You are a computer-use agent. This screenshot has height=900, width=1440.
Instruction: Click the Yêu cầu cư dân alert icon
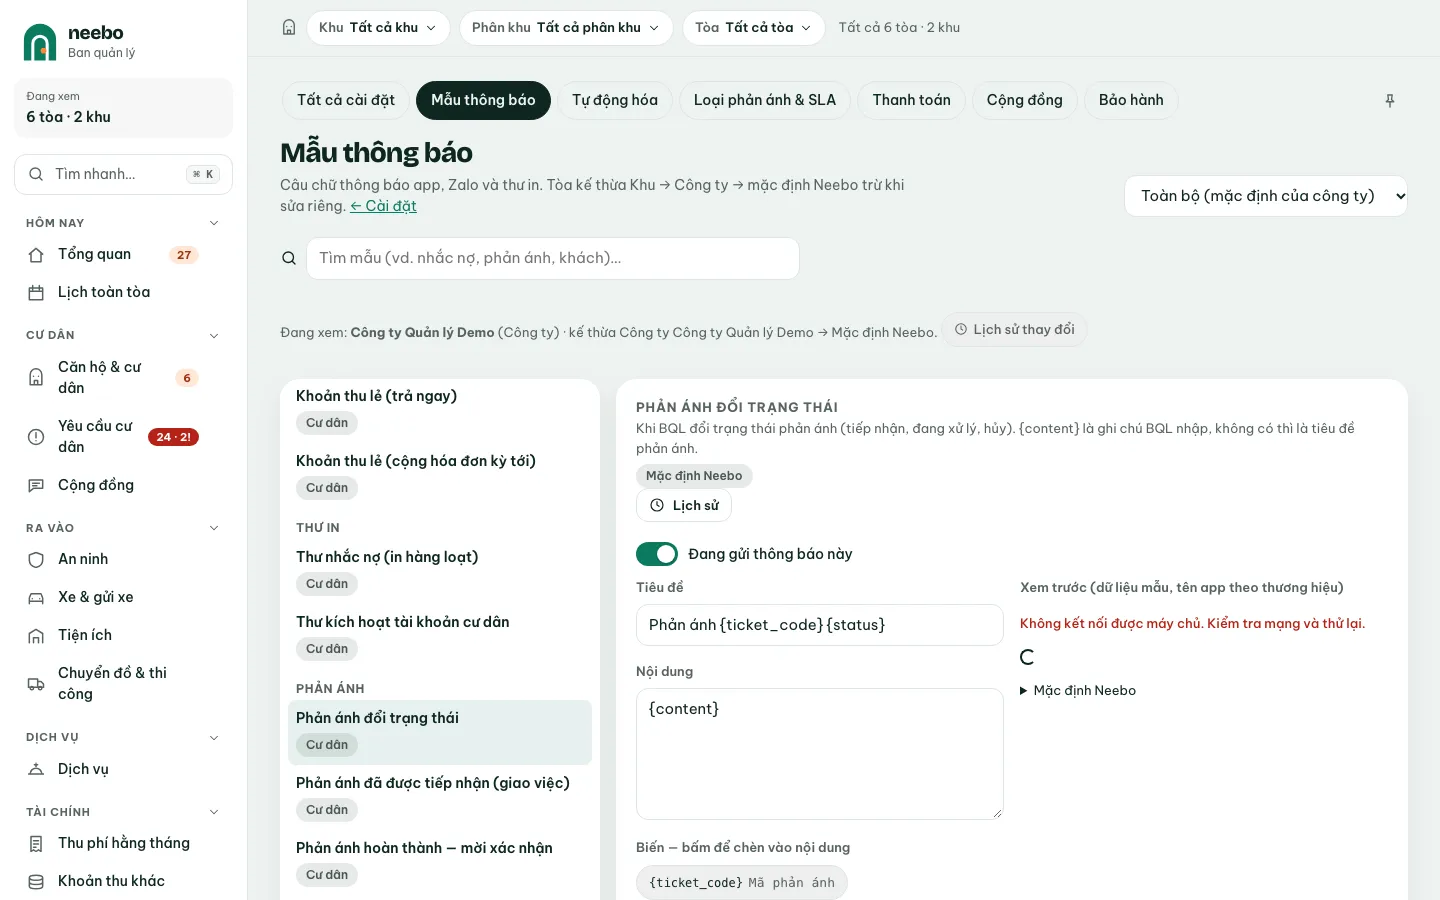(36, 437)
